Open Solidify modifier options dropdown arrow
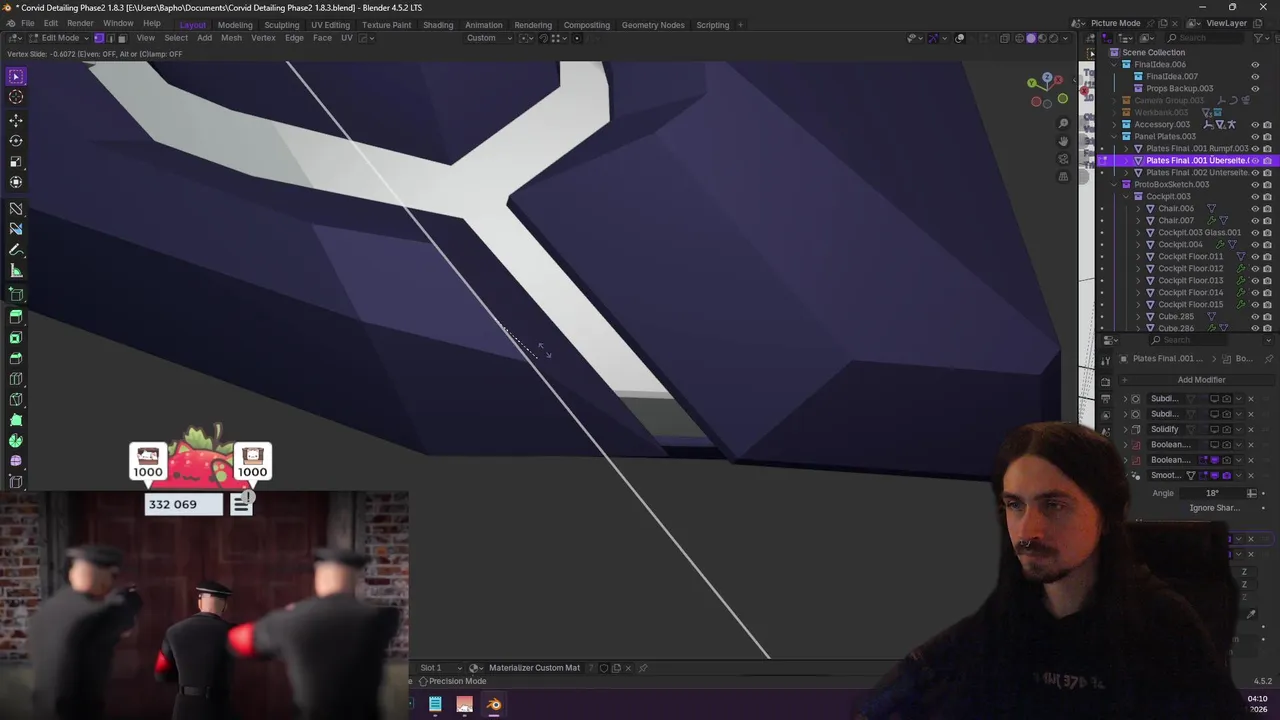 coord(1239,429)
